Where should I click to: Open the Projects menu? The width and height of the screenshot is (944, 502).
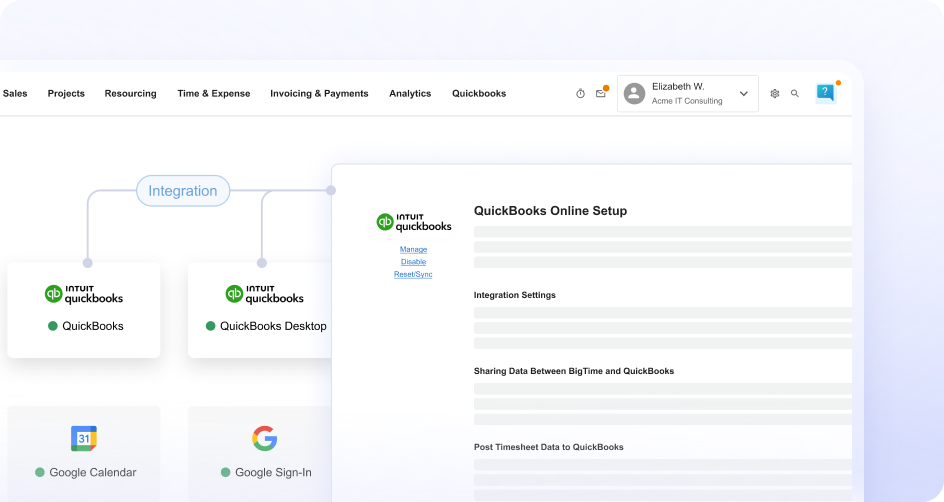tap(66, 94)
